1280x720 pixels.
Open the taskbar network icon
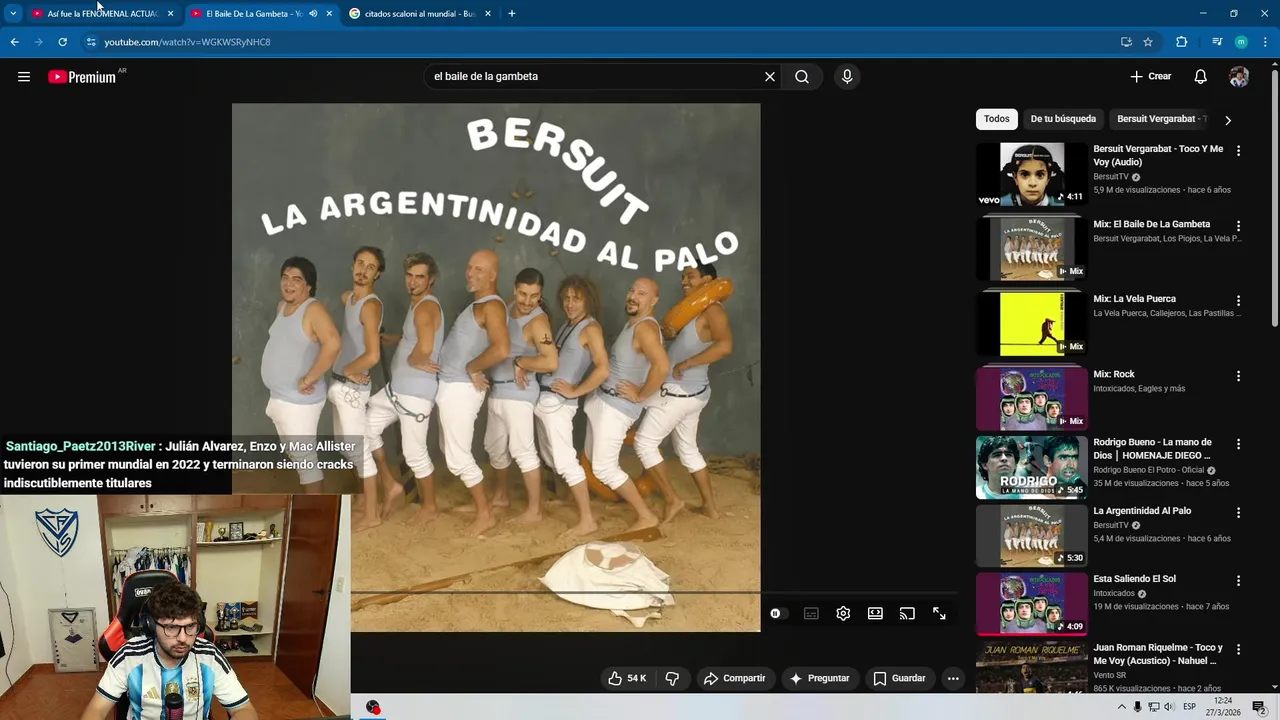point(1153,707)
